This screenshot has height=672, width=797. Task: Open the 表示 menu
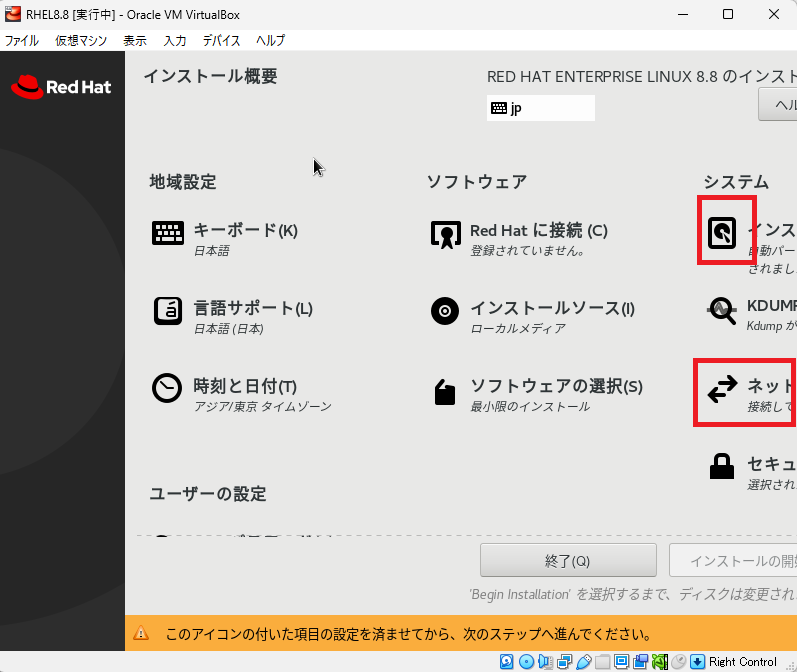click(135, 41)
